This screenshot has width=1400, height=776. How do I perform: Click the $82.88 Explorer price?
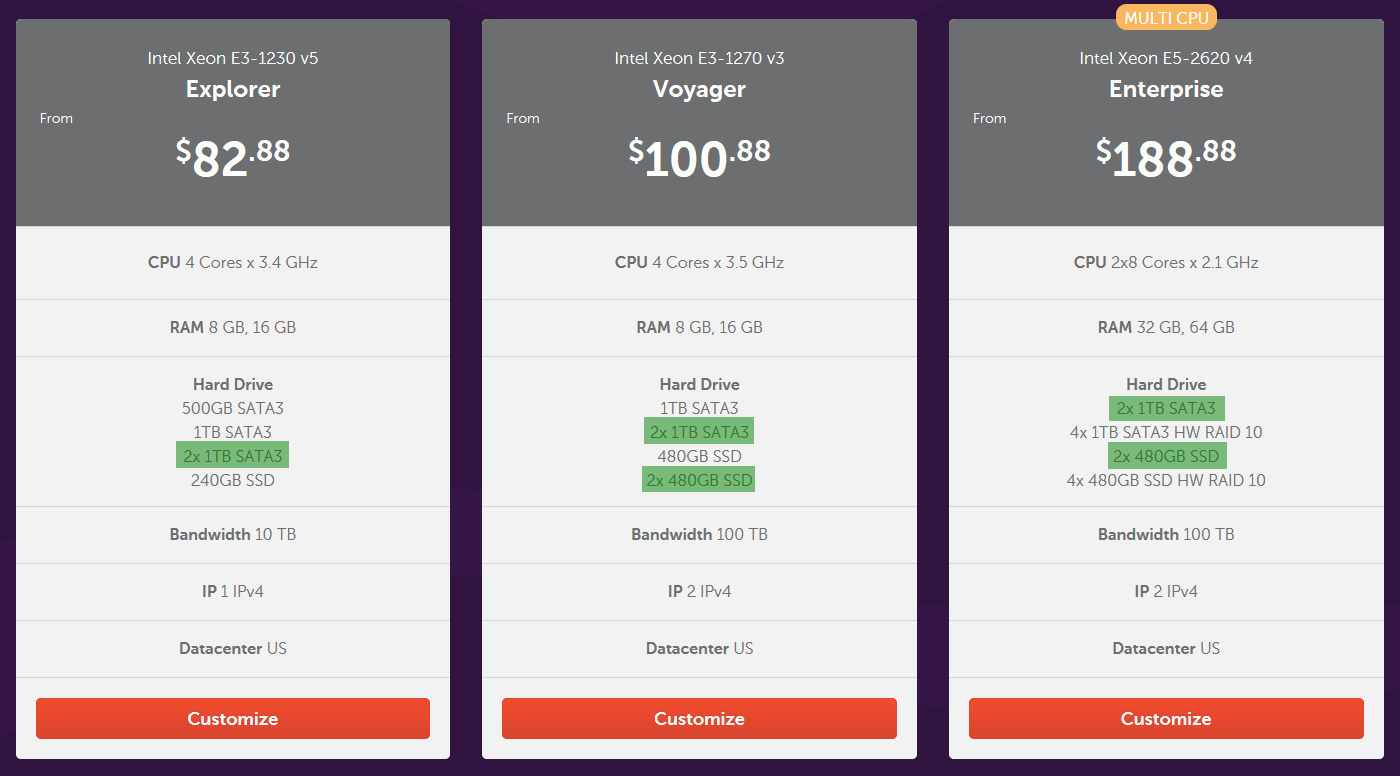(233, 156)
